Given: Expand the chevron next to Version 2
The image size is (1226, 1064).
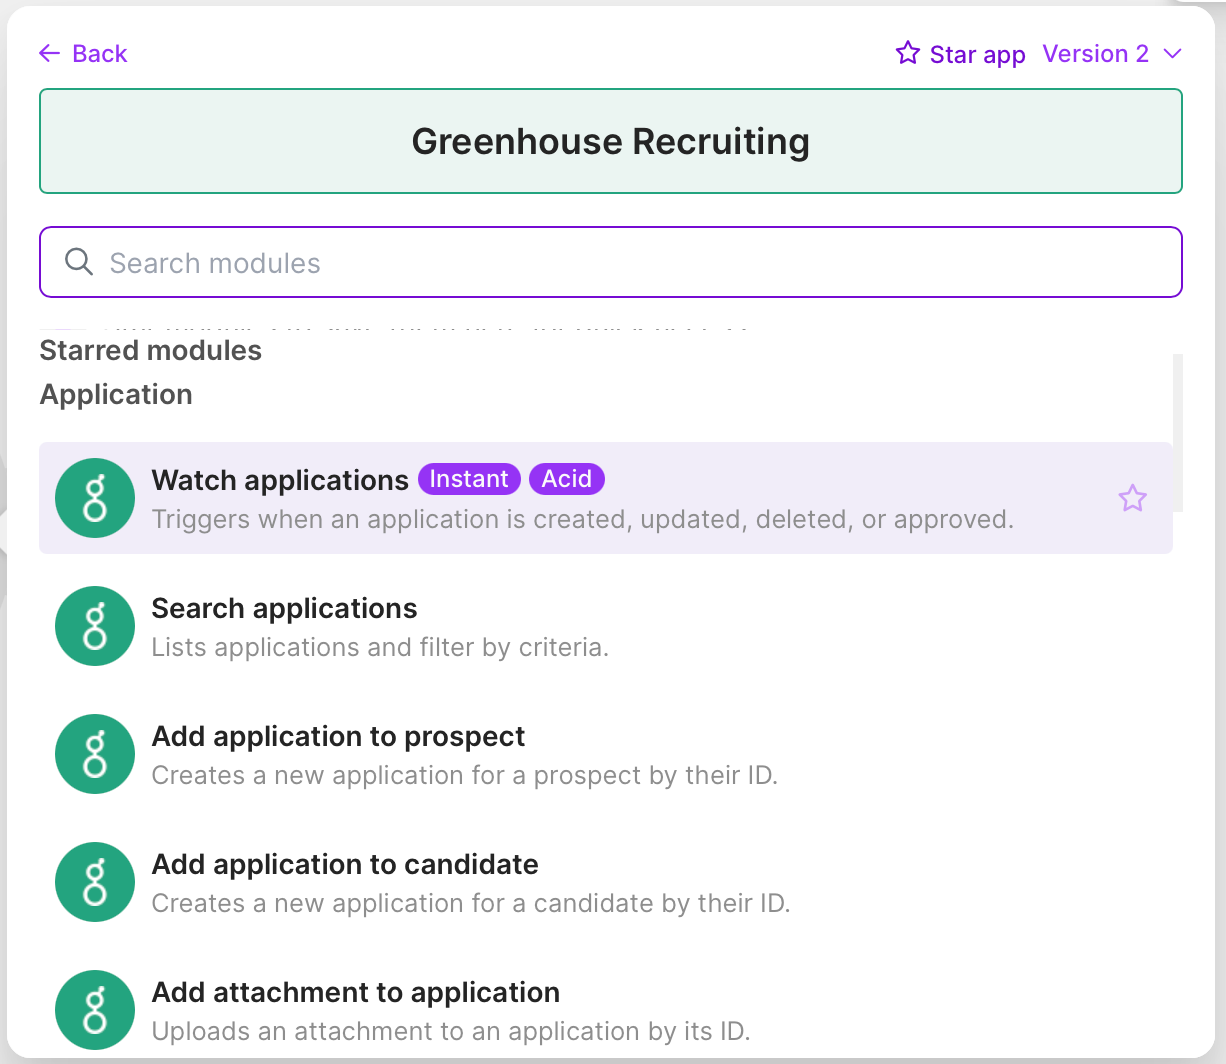Looking at the screenshot, I should point(1173,54).
